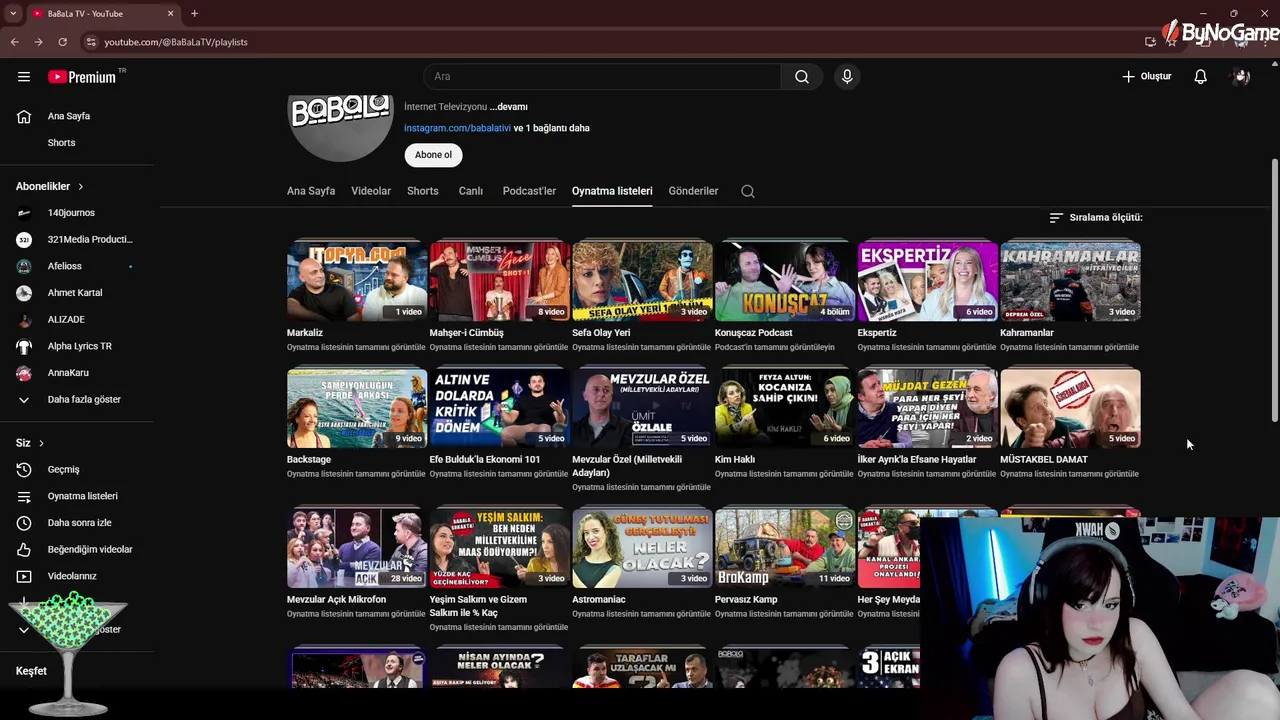Close the BaBaLa TV browser tab
This screenshot has height=720, width=1280.
click(170, 14)
